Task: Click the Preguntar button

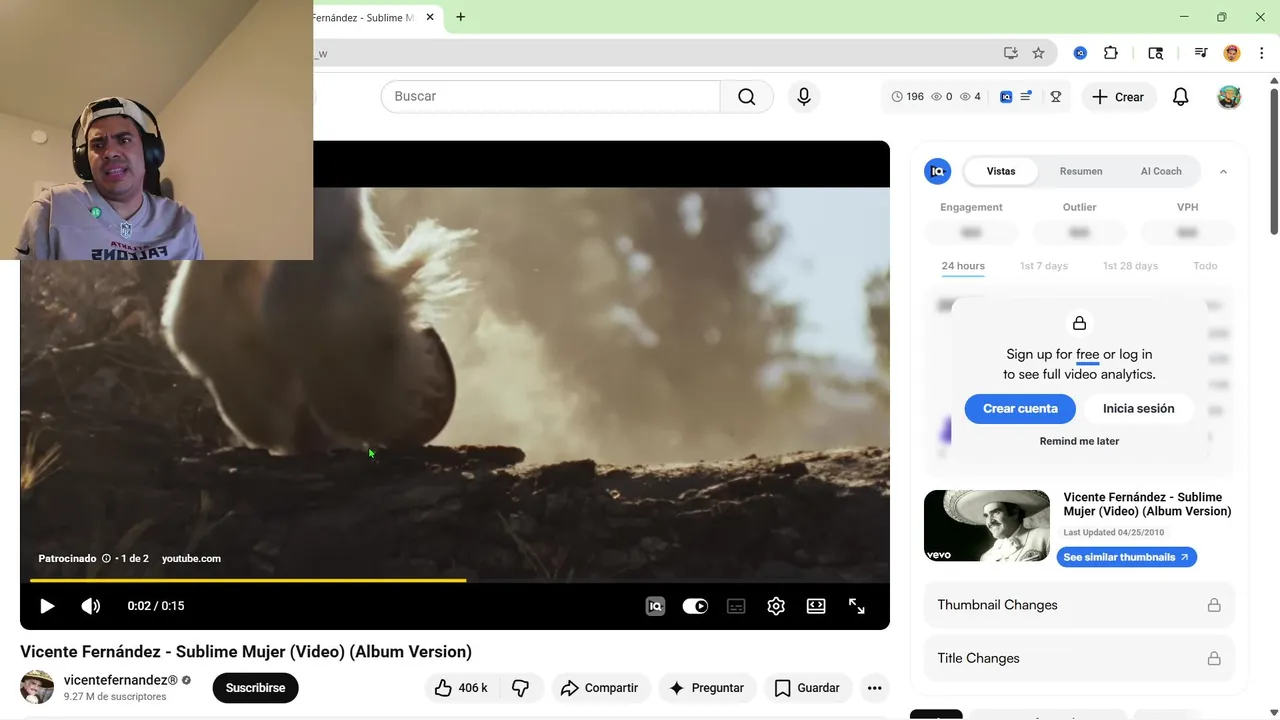Action: pyautogui.click(x=706, y=688)
